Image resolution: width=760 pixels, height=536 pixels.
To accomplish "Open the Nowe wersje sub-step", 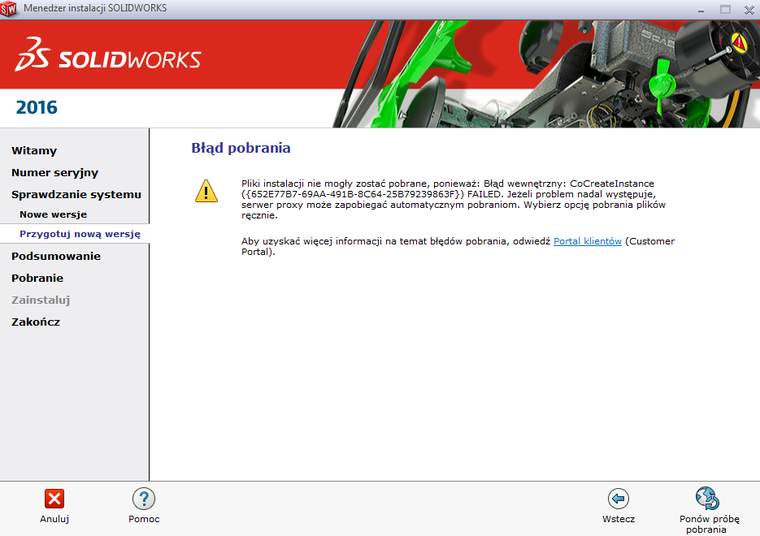I will tap(53, 214).
